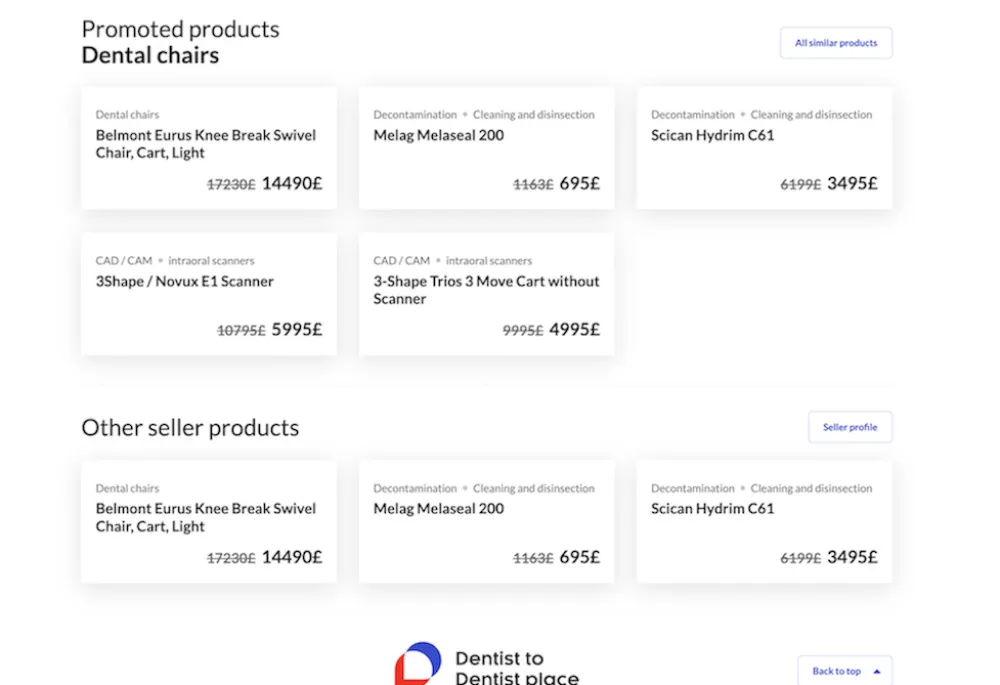
Task: Click the bold Dental chairs section heading
Action: 151,55
